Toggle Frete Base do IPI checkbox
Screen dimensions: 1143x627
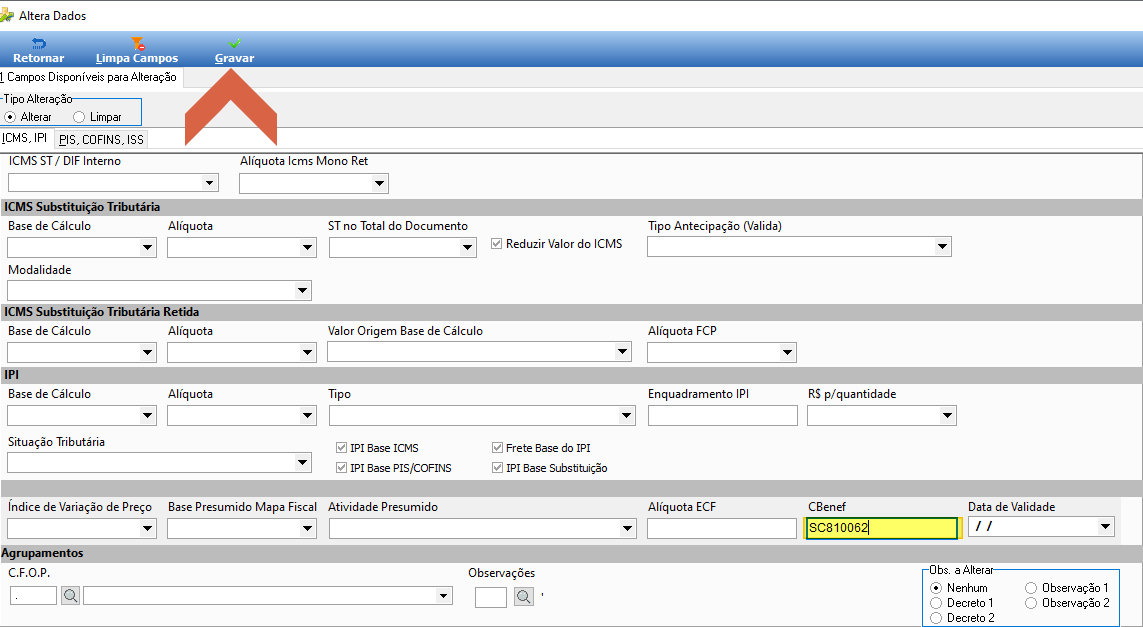497,448
